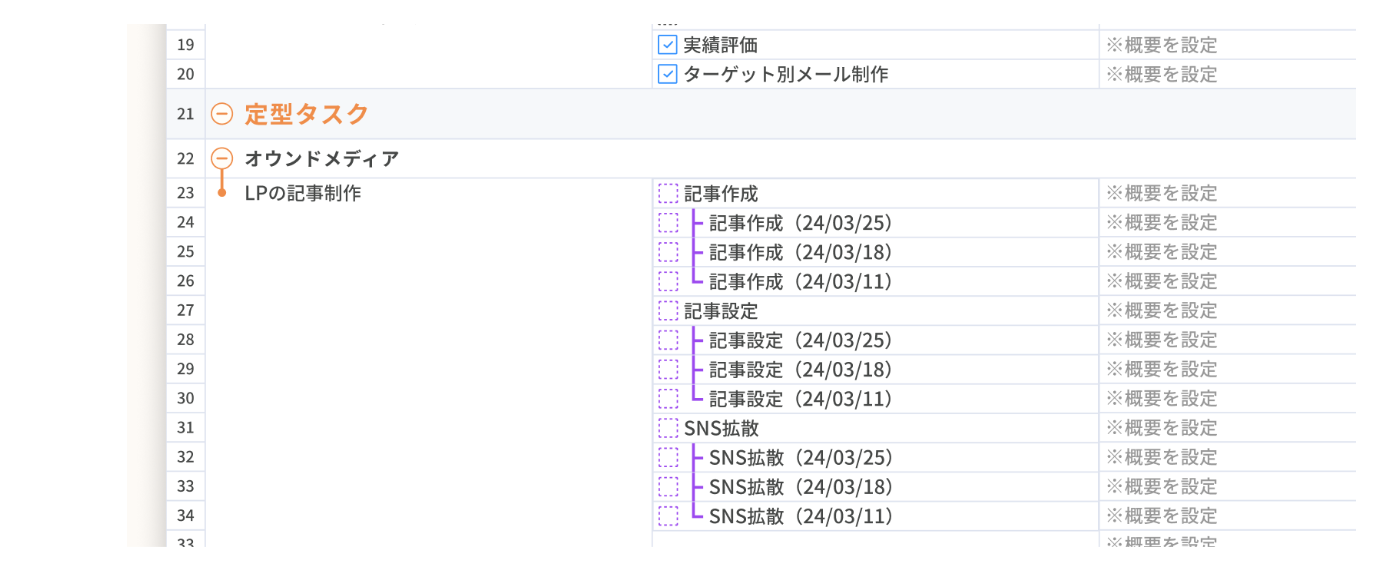Set summary for the 実績評価 row
The width and height of the screenshot is (1378, 564).
pos(1161,45)
